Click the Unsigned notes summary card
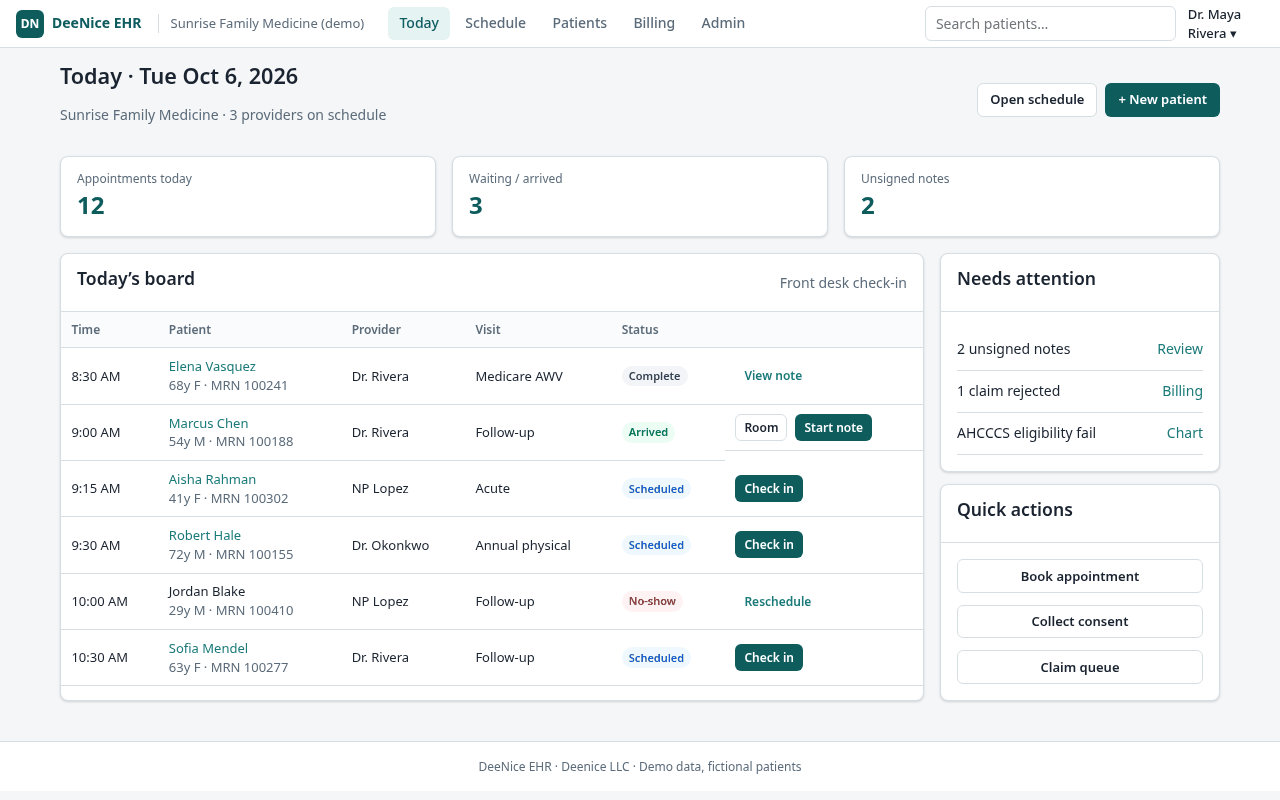Screen dimensions: 1280x800 click(1032, 197)
